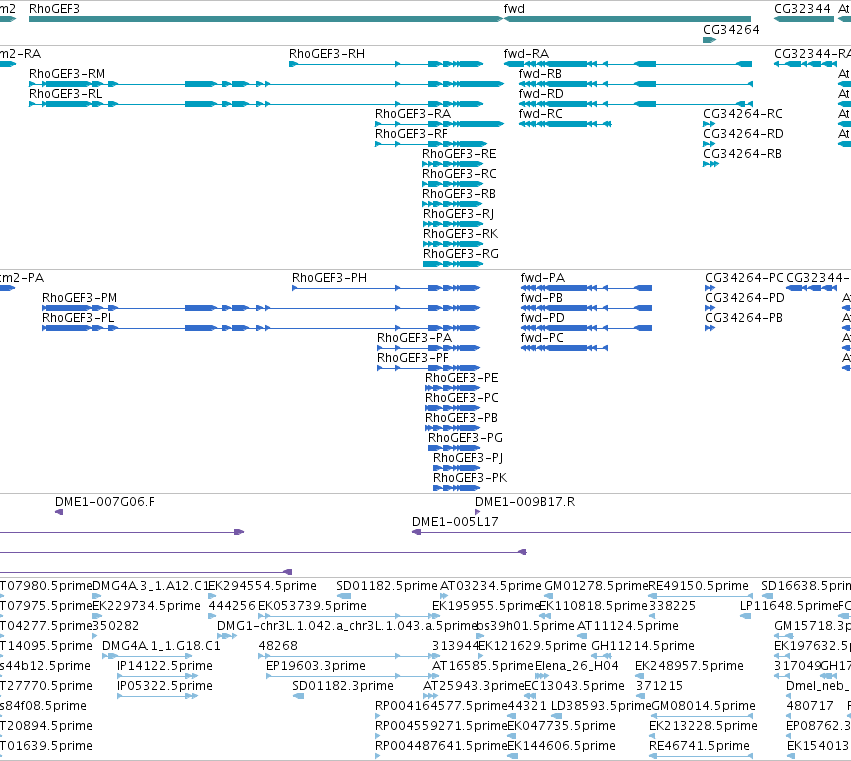Select the GM08014.5prime EST label
Viewport: 851px width, 761px height.
pyautogui.click(x=703, y=706)
